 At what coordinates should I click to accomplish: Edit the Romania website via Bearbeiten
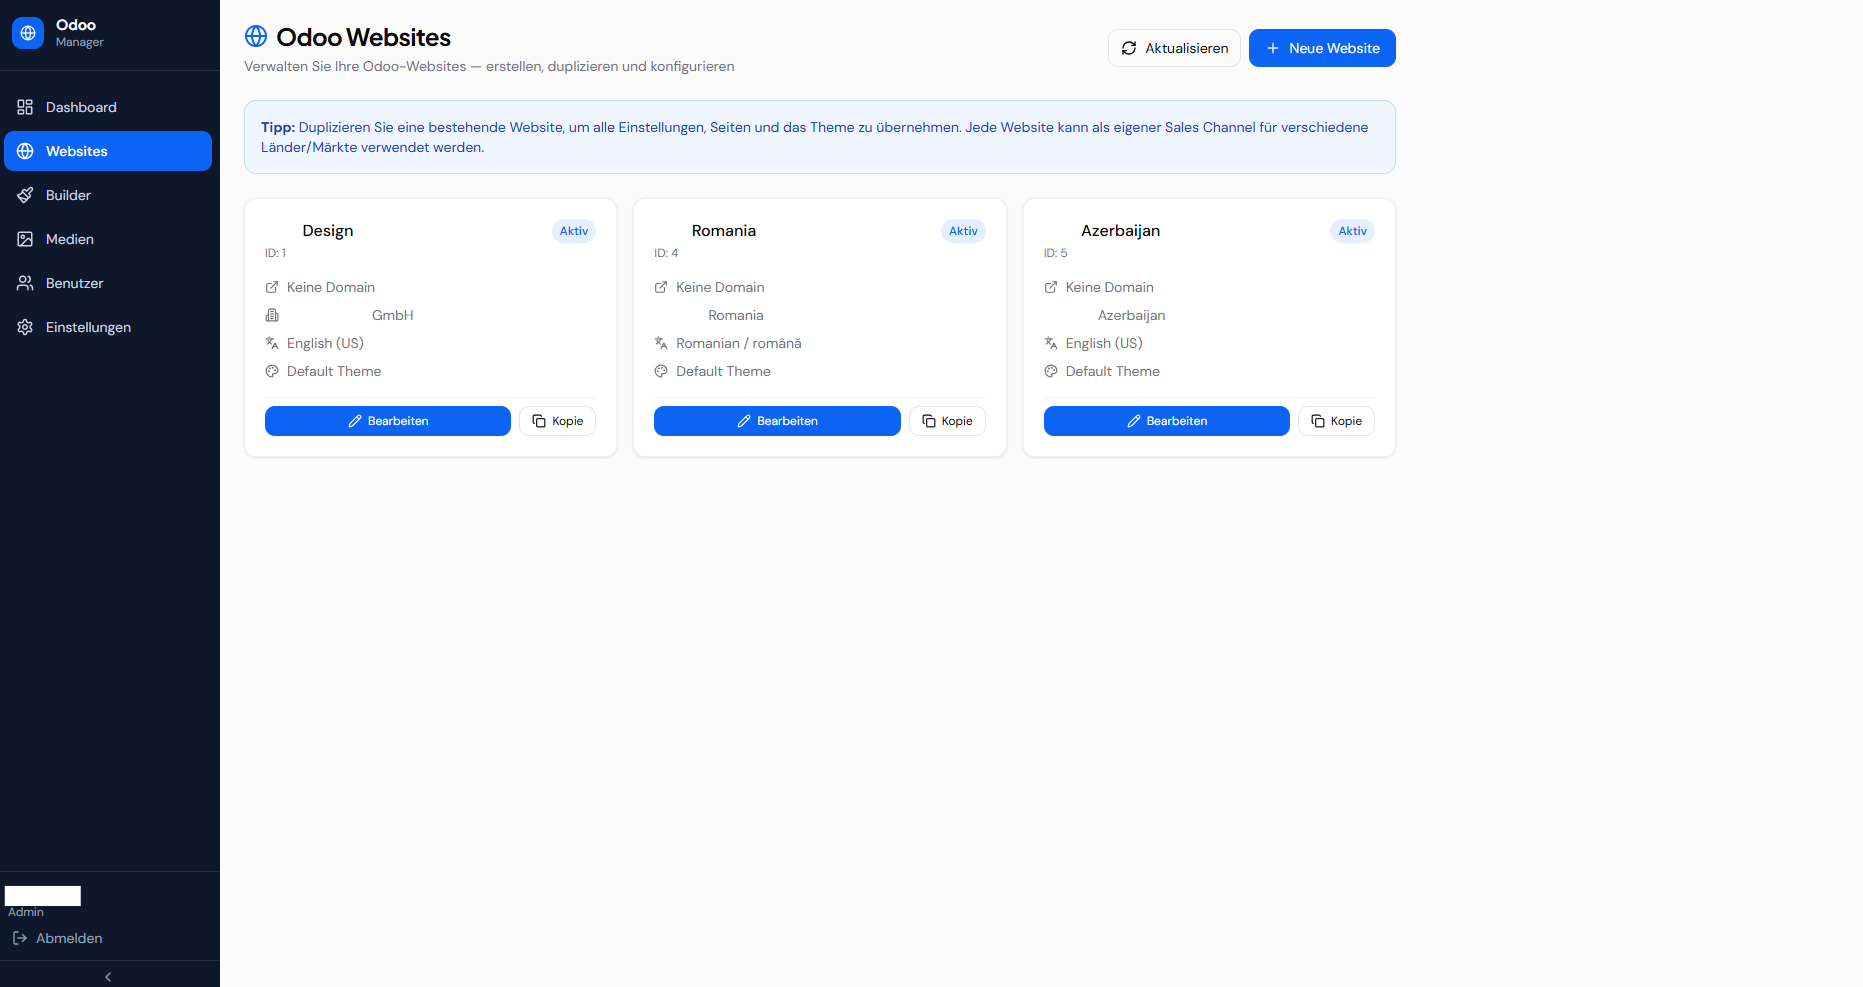777,421
